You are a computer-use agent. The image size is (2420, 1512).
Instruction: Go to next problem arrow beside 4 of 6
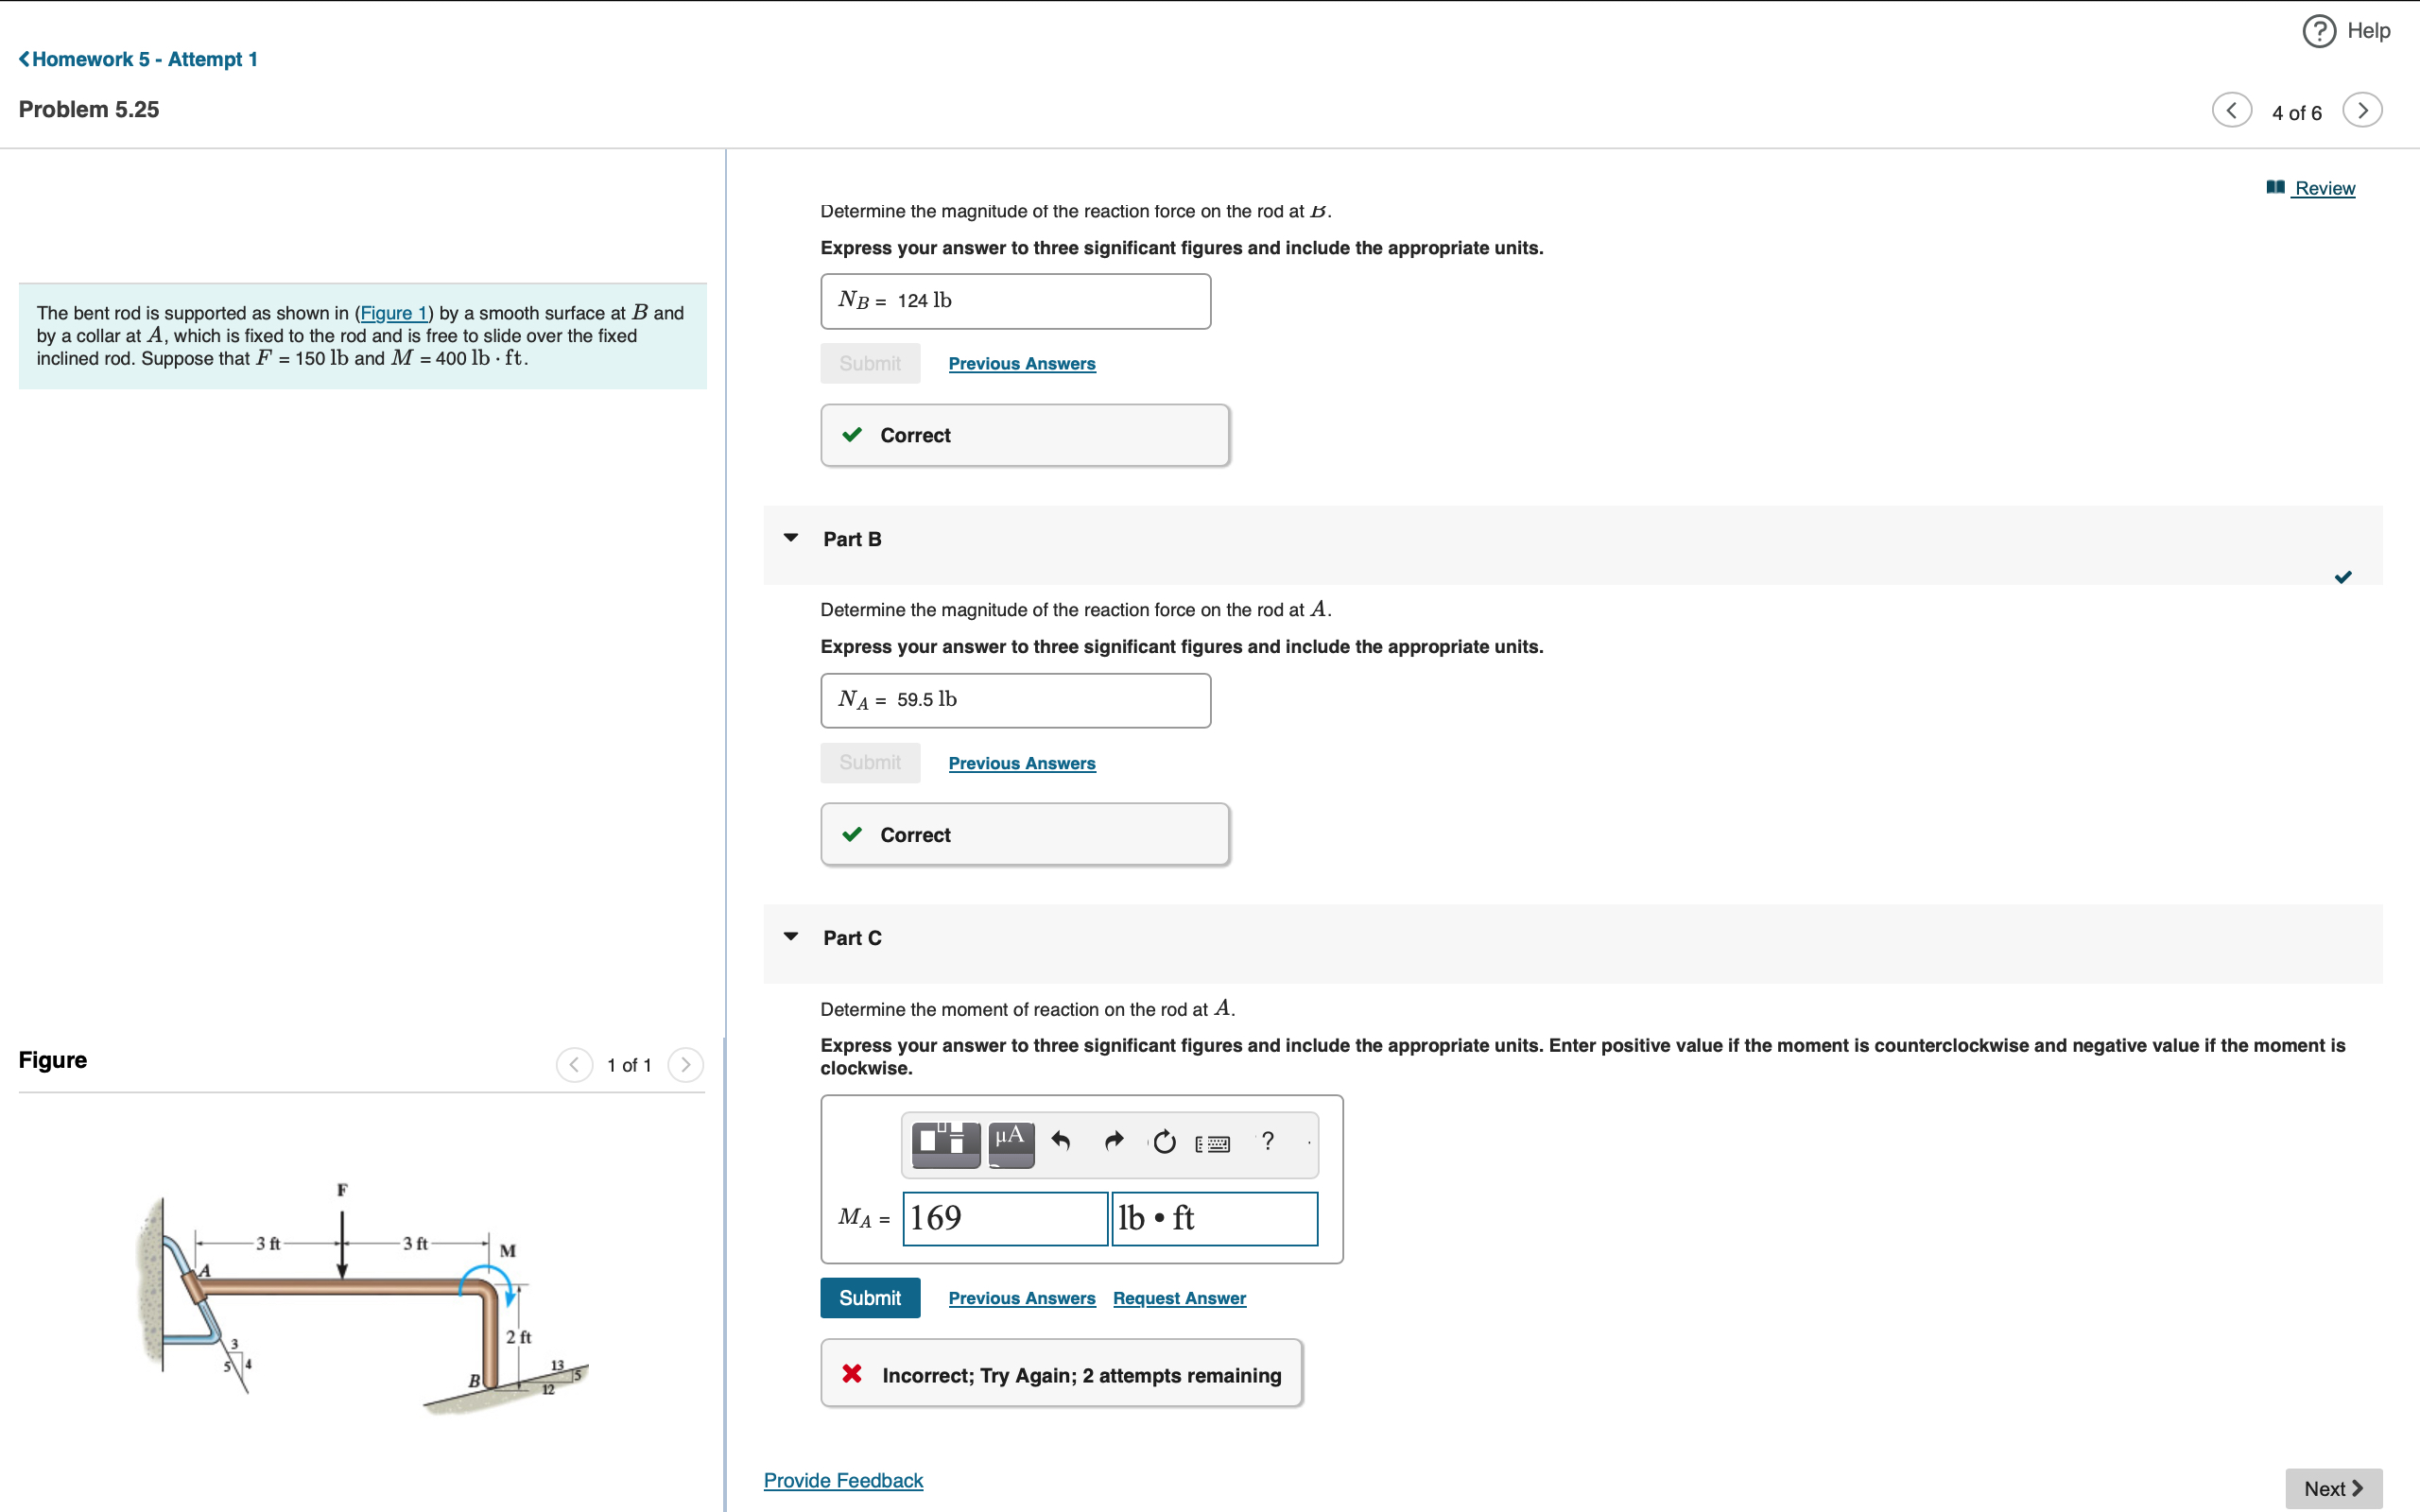(2362, 110)
